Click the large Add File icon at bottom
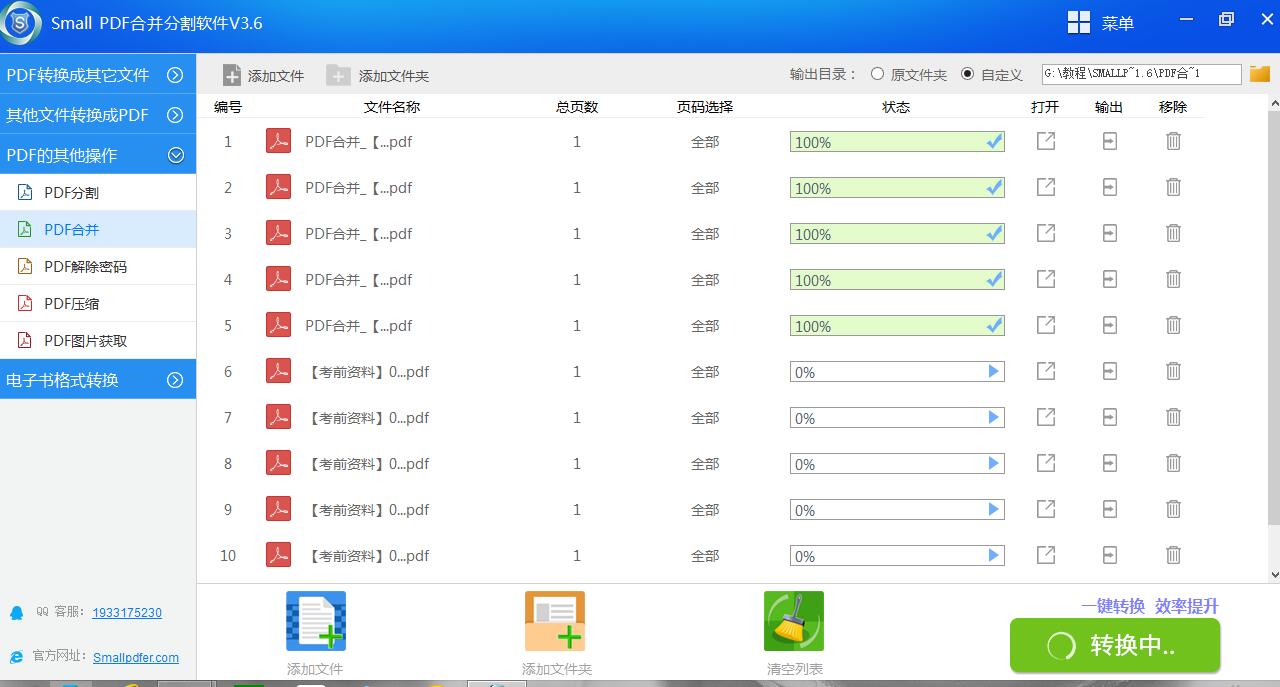 (x=316, y=621)
